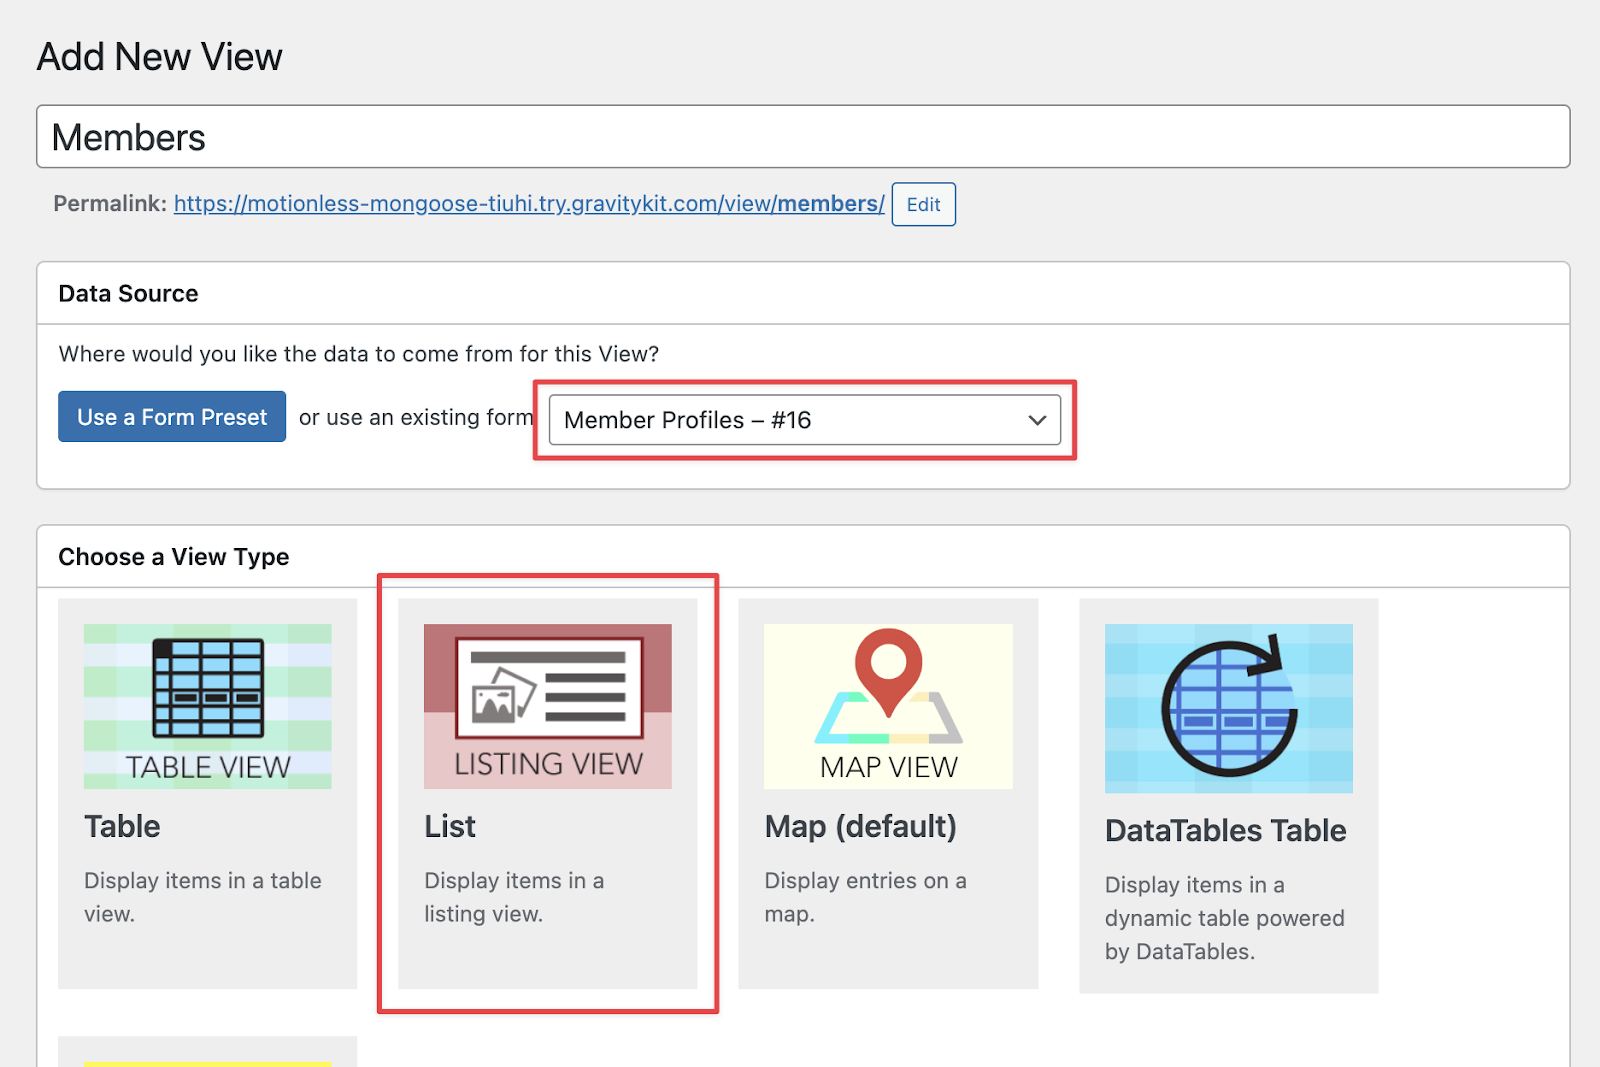Click the "Permalink:" label
1600x1067 pixels.
pos(110,203)
